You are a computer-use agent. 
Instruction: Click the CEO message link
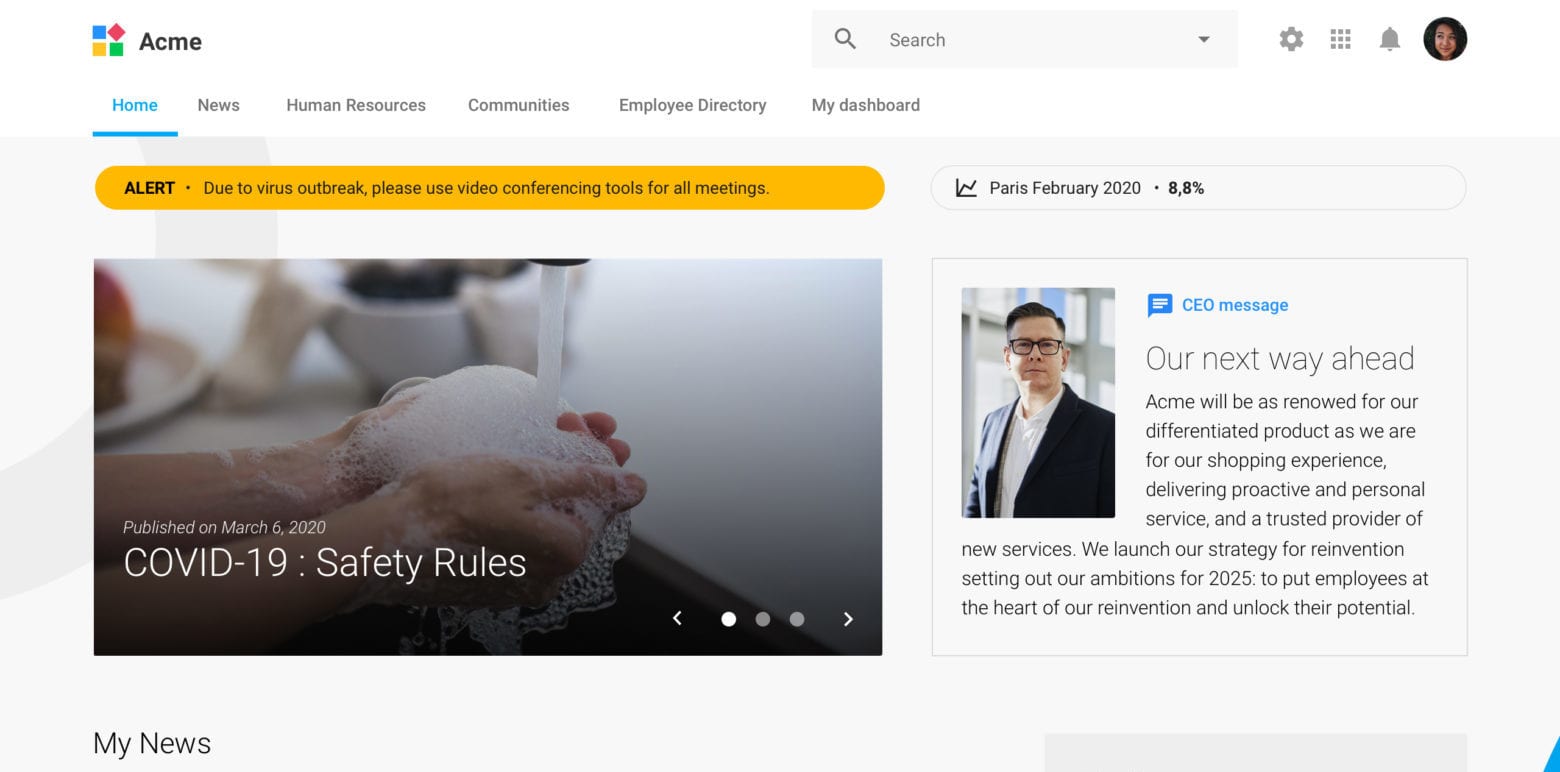pos(1234,305)
